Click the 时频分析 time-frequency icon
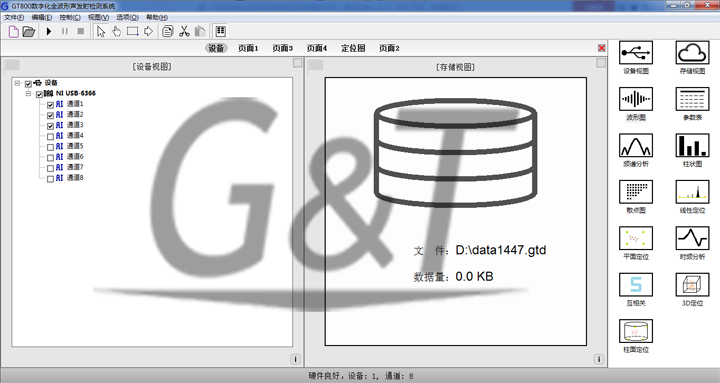The height and width of the screenshot is (383, 720). click(692, 238)
